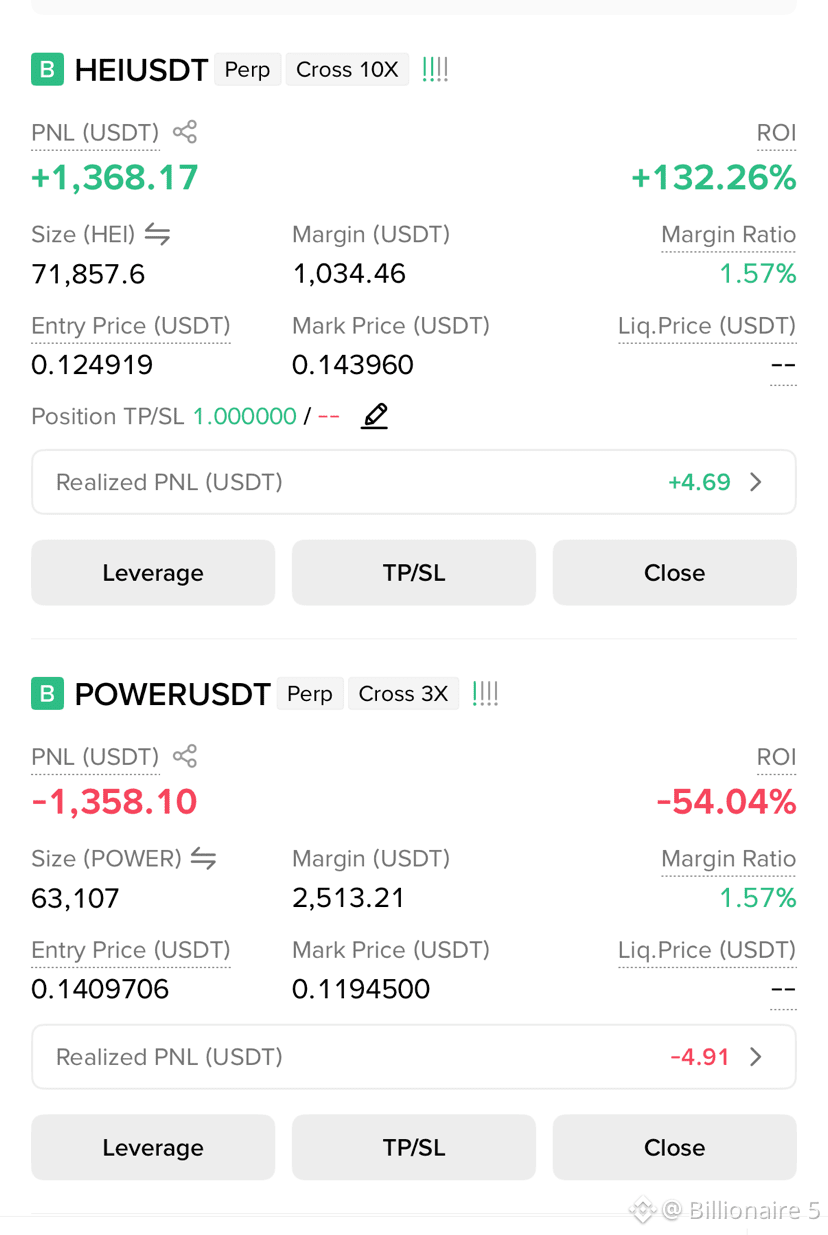Viewport: 828px width, 1235px height.
Task: Share the HEIUSDT PNL via share icon
Action: coord(185,132)
